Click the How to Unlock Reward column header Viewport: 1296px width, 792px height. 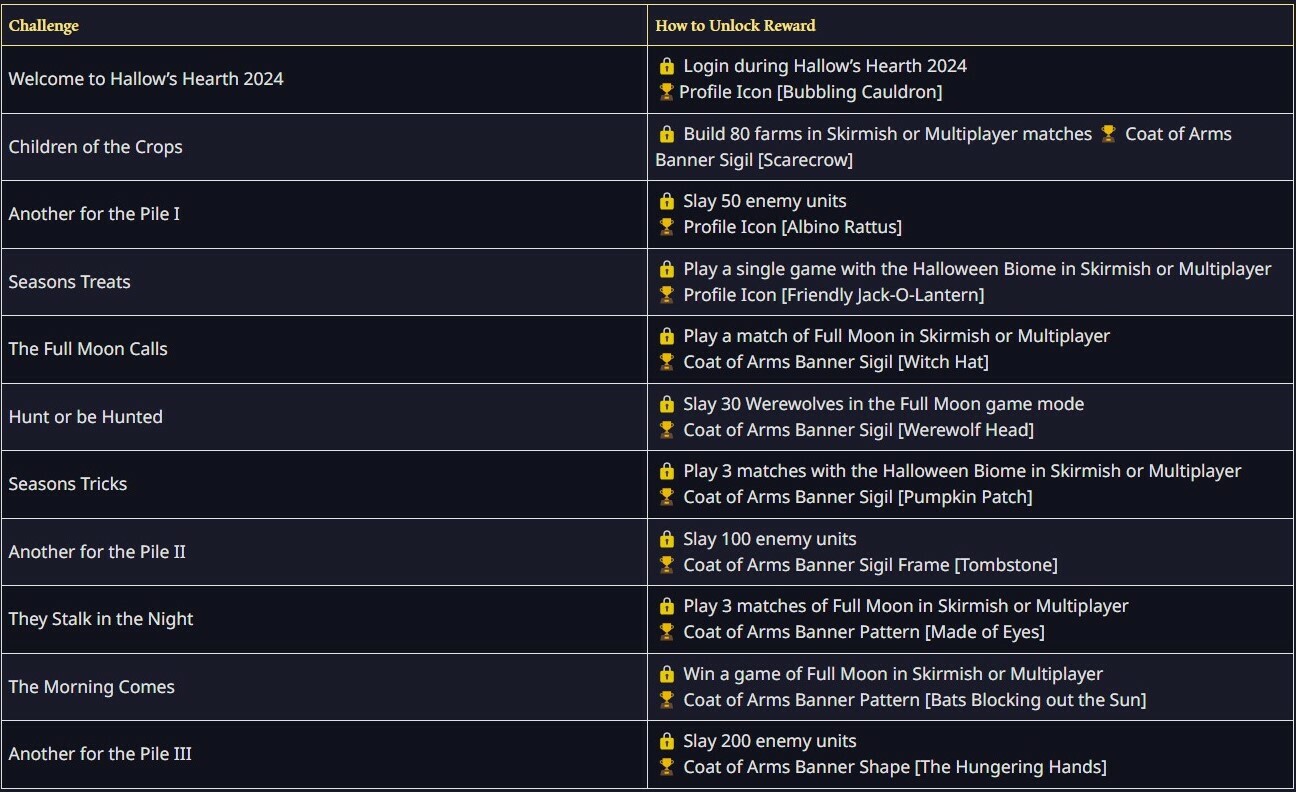point(735,26)
